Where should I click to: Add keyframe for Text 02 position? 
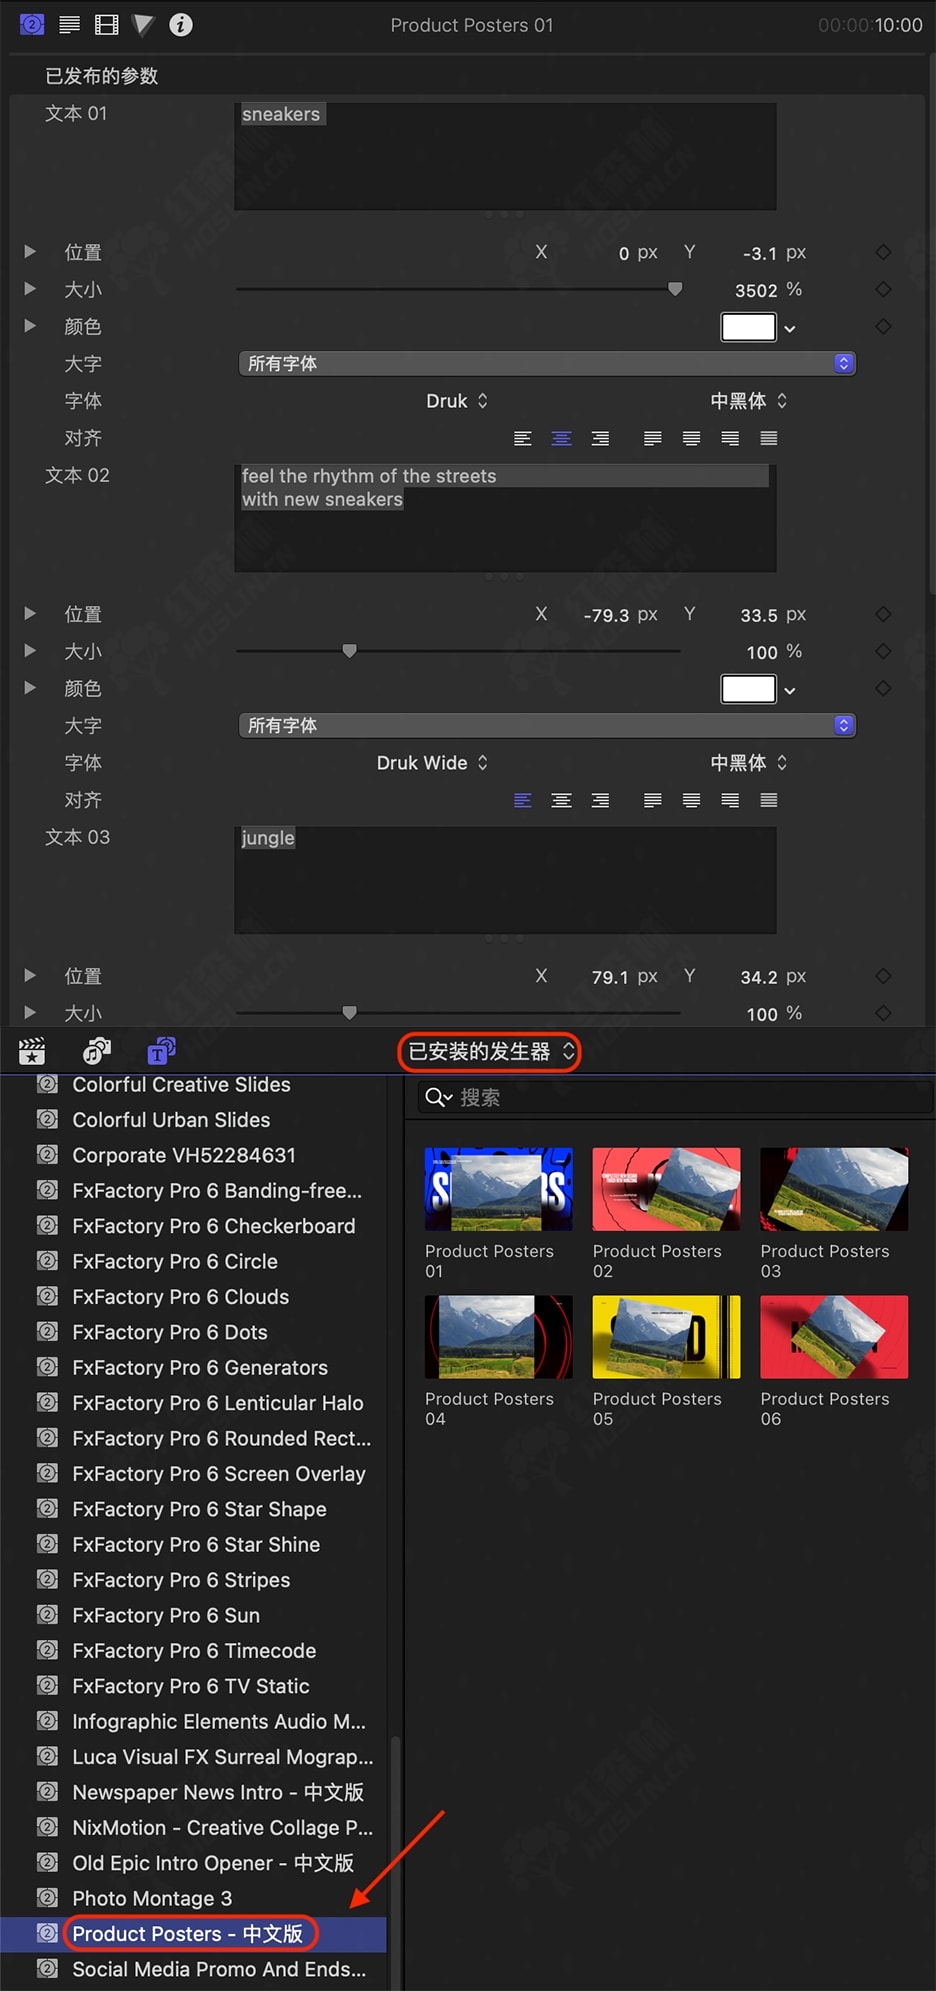point(883,614)
